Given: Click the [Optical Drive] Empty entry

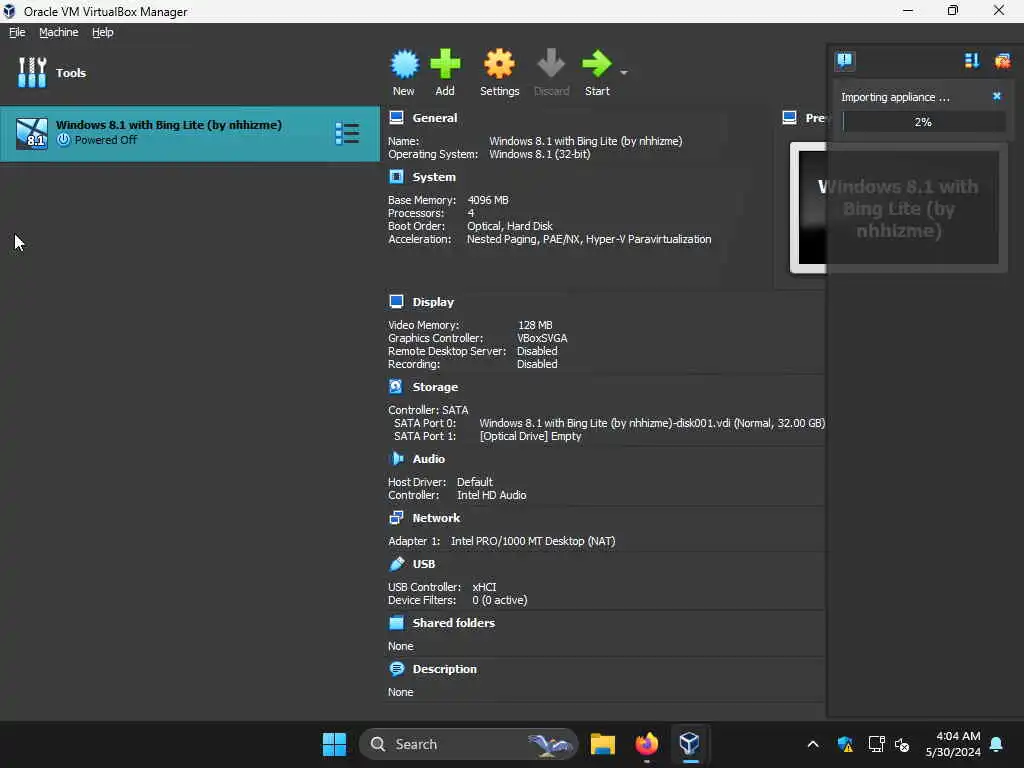Looking at the screenshot, I should pyautogui.click(x=530, y=436).
